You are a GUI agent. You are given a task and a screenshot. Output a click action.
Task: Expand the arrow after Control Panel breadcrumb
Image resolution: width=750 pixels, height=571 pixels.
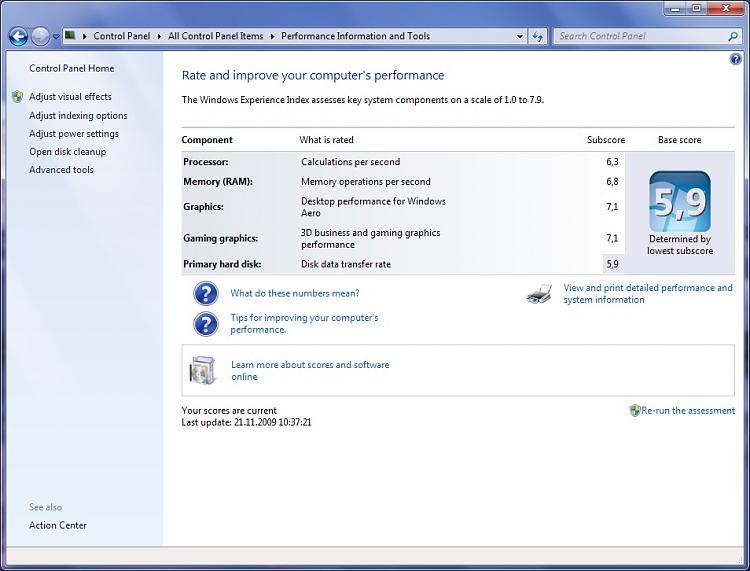(x=159, y=36)
